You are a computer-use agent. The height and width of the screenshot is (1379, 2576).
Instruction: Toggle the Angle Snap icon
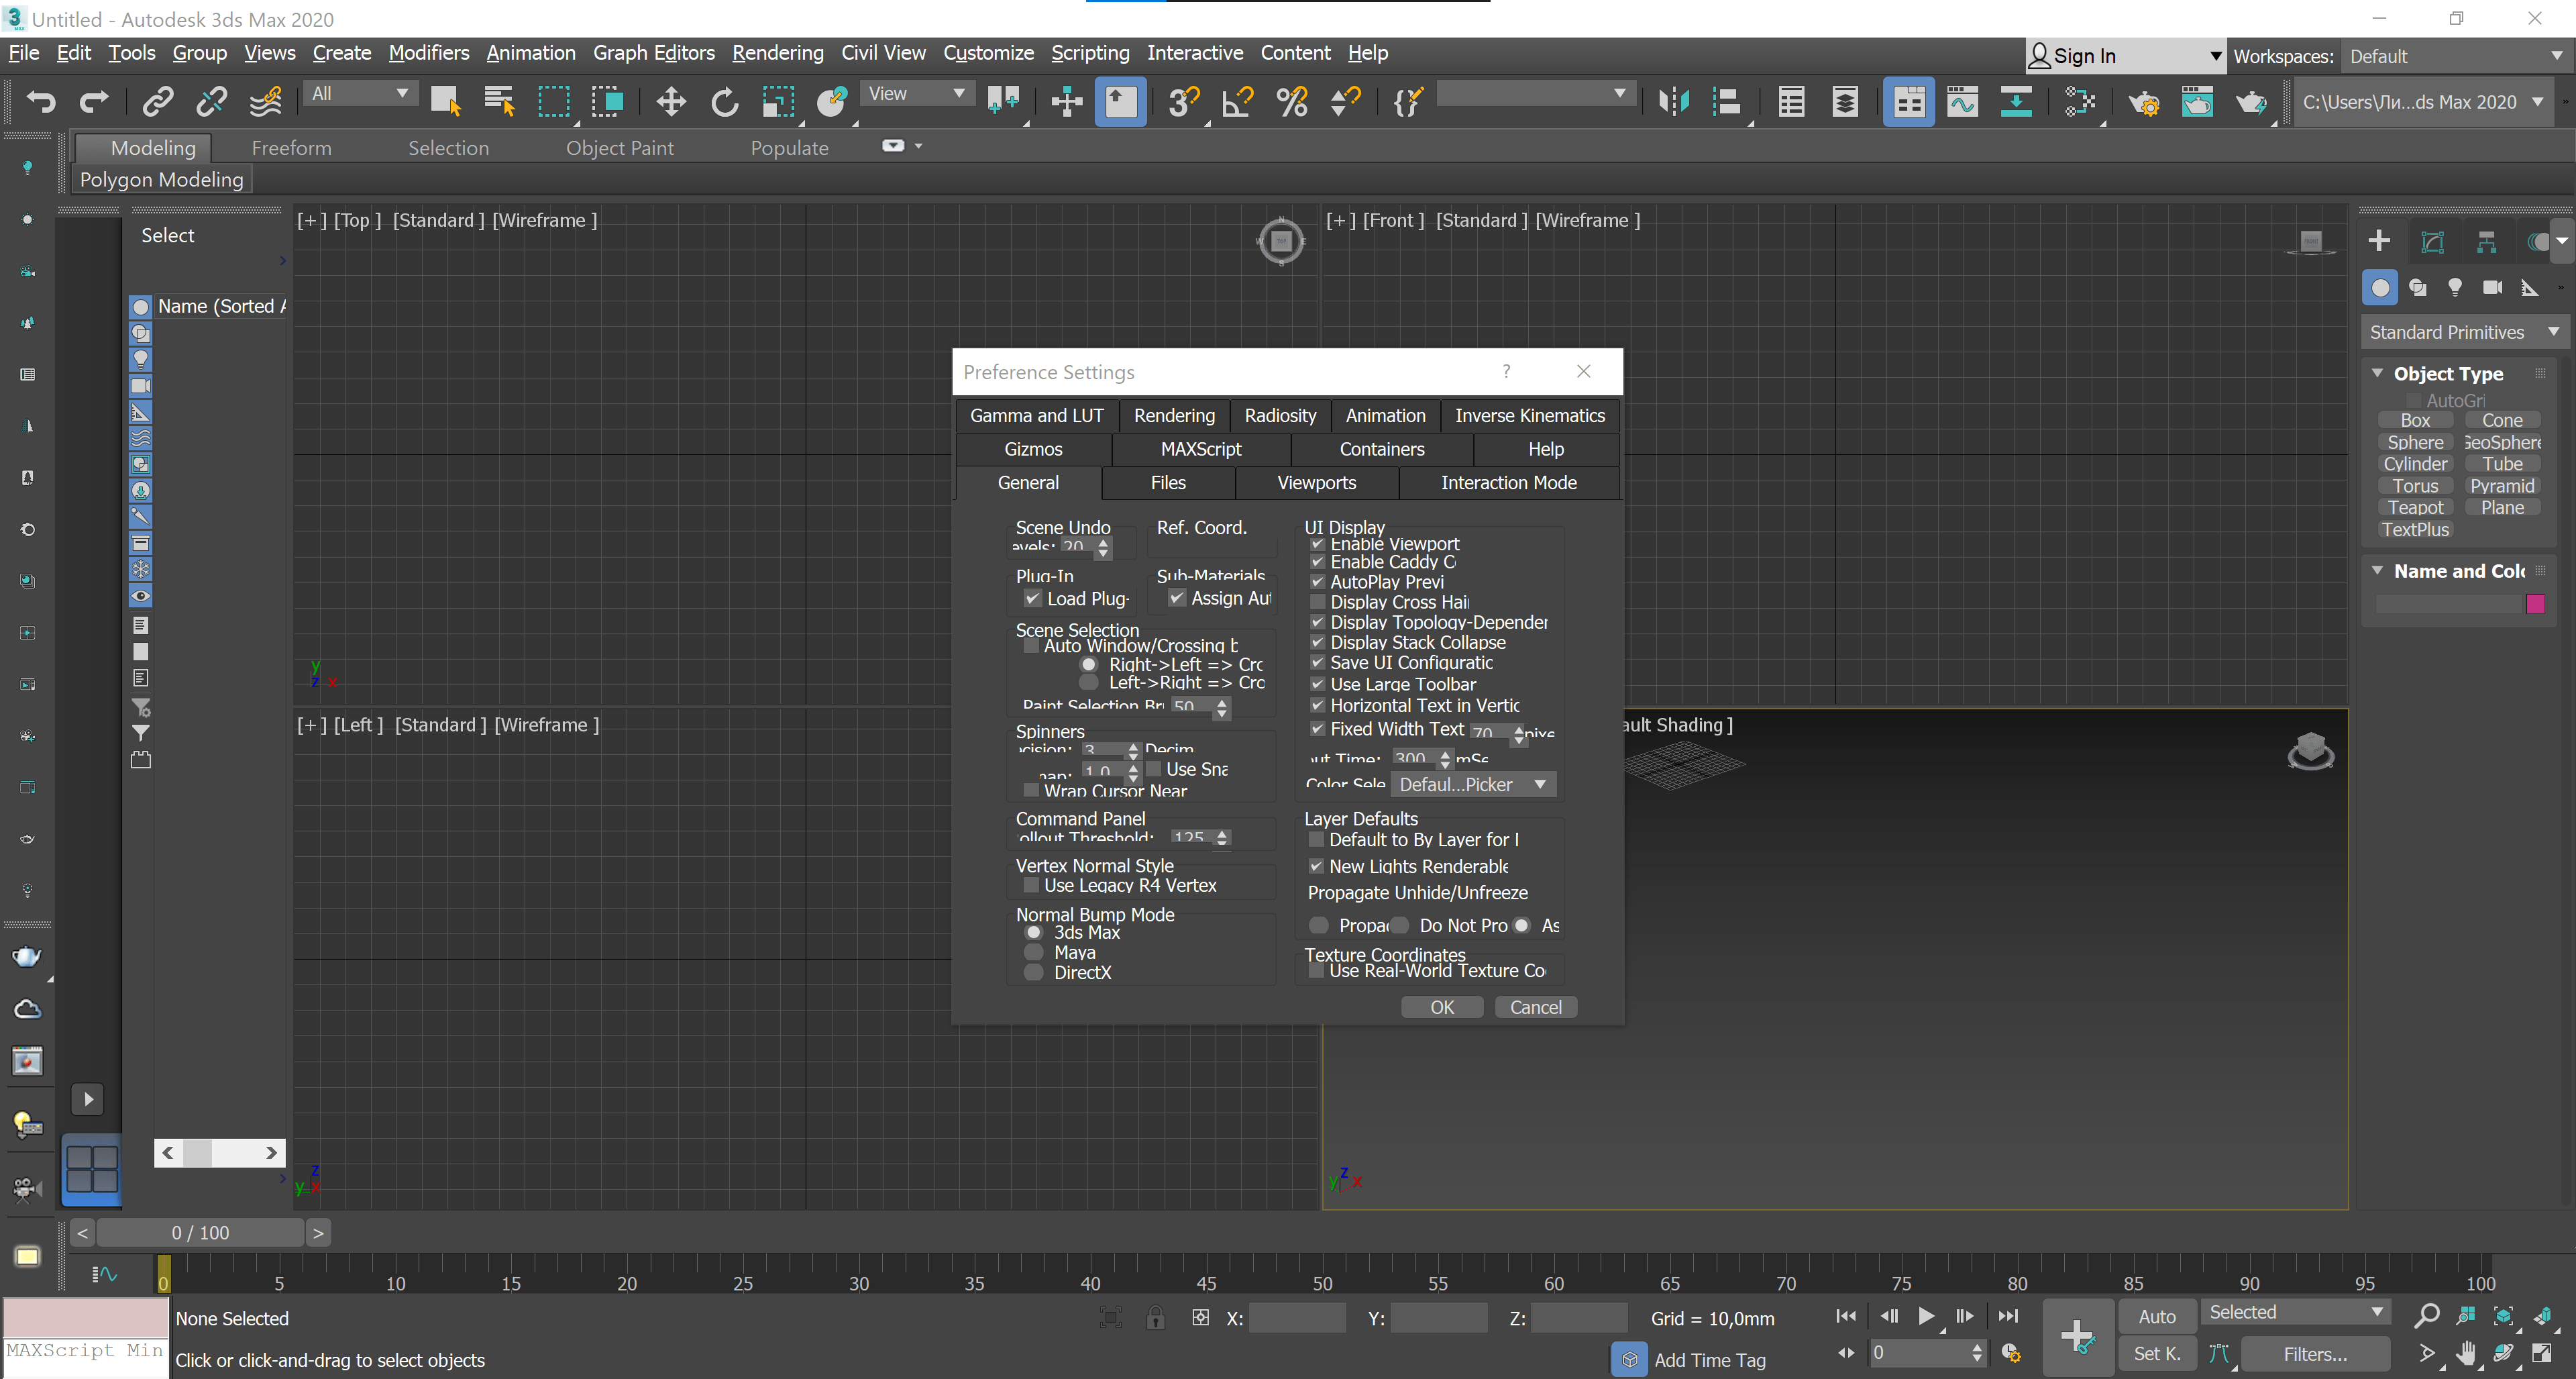click(1237, 101)
